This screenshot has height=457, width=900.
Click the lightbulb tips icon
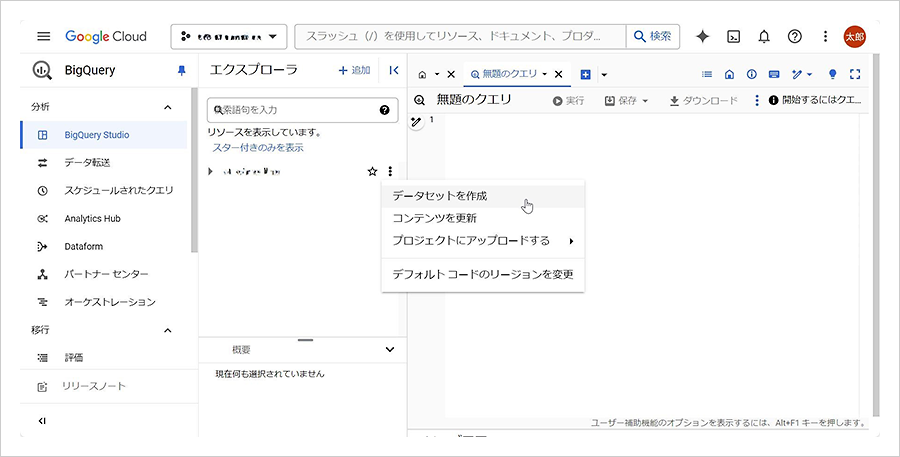click(833, 74)
